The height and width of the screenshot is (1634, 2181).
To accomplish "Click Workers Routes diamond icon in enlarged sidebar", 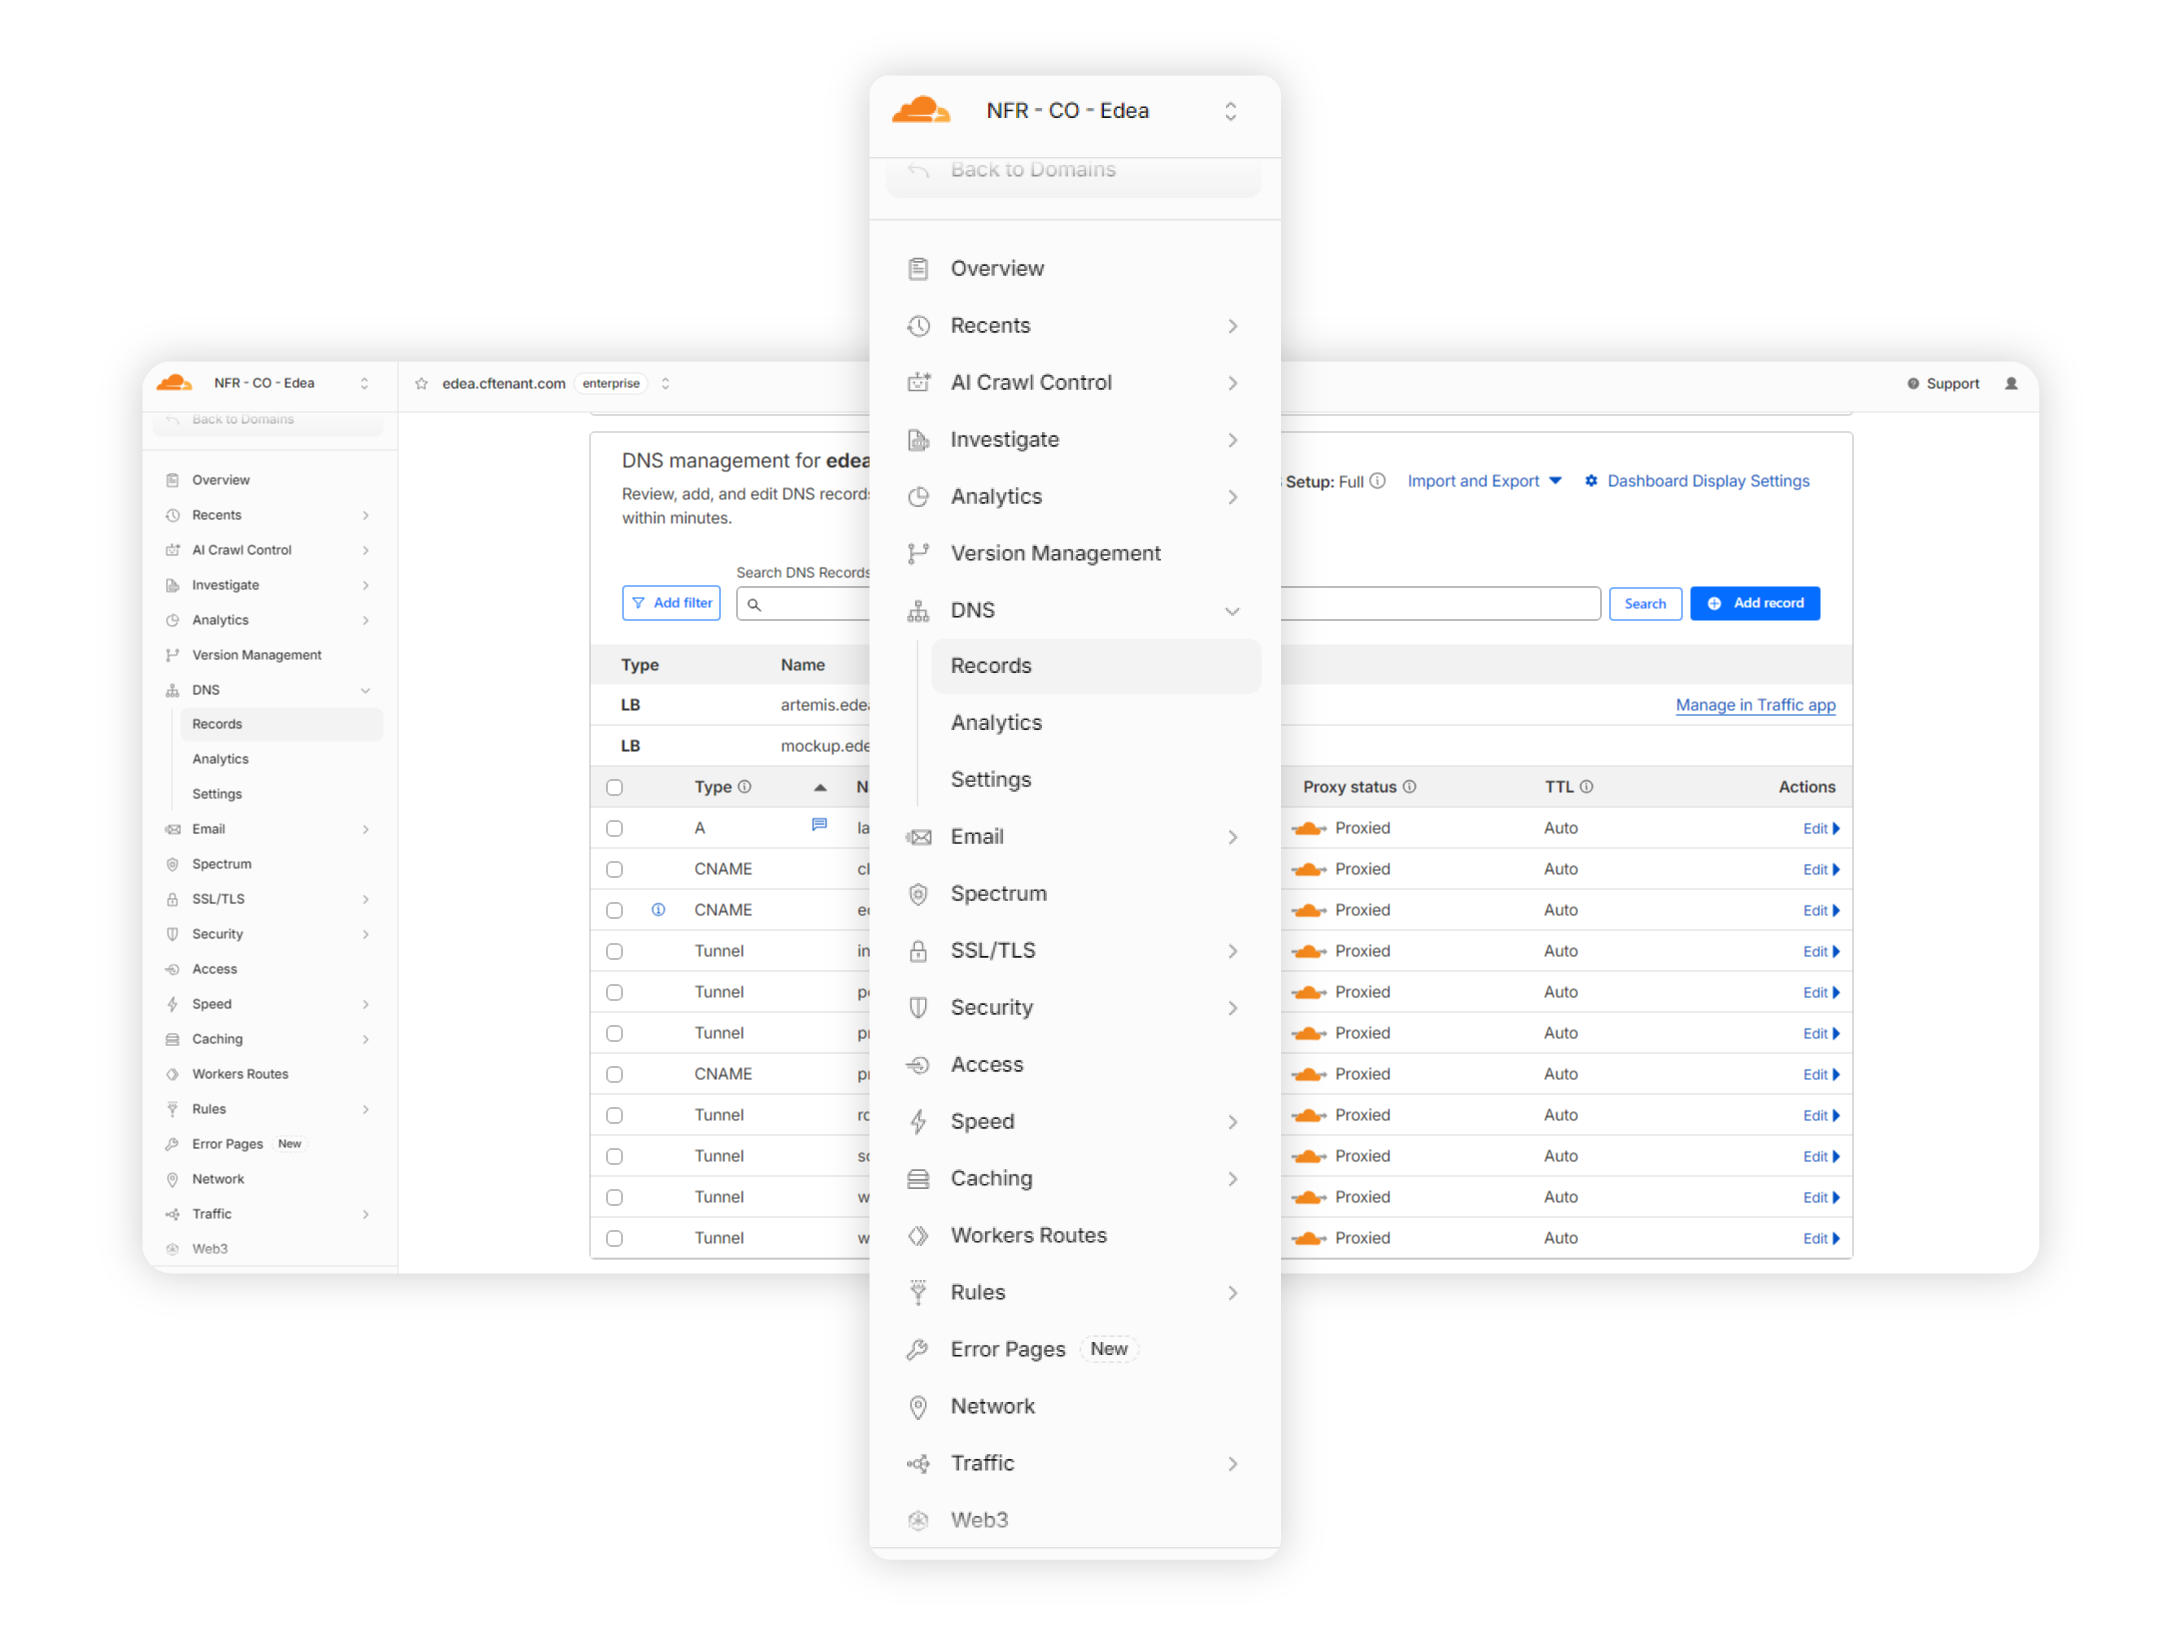I will tap(918, 1236).
